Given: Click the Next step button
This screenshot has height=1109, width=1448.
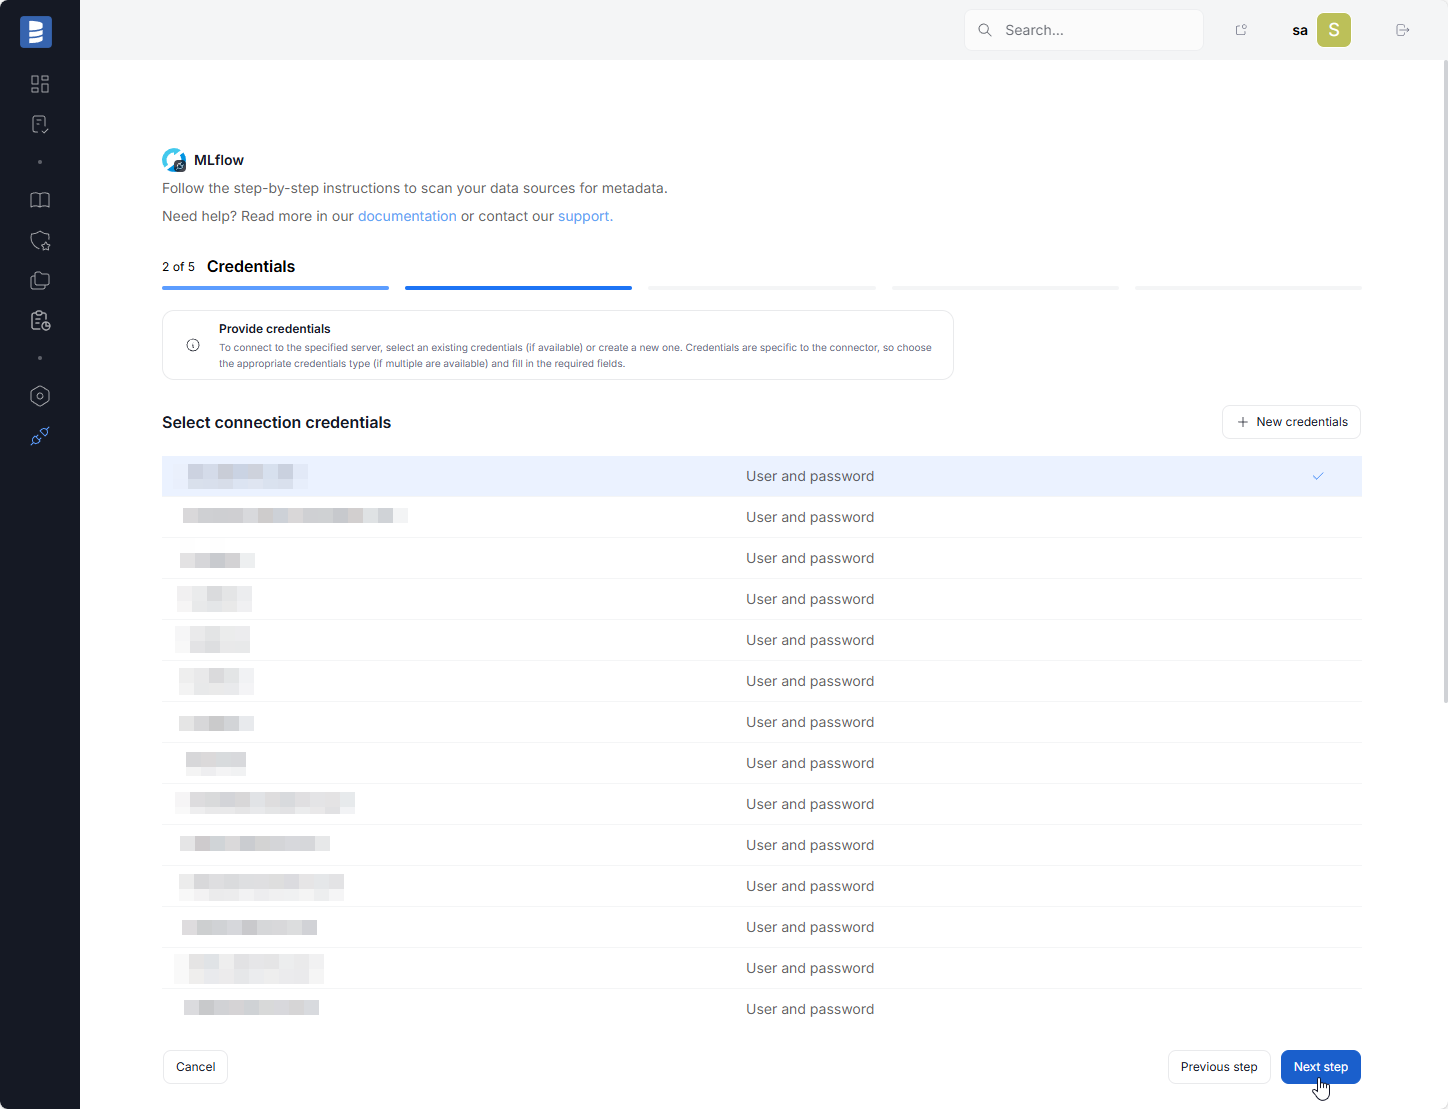Looking at the screenshot, I should (x=1320, y=1067).
